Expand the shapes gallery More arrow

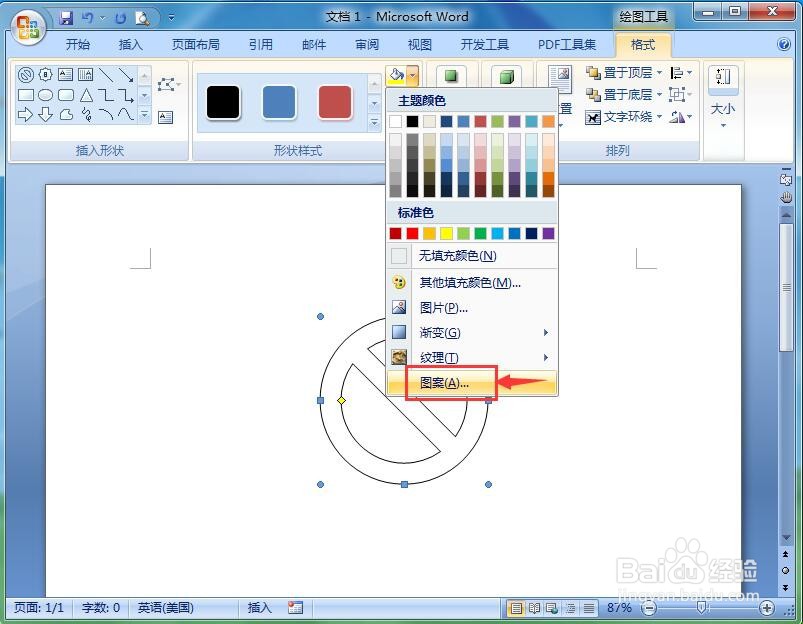point(144,115)
